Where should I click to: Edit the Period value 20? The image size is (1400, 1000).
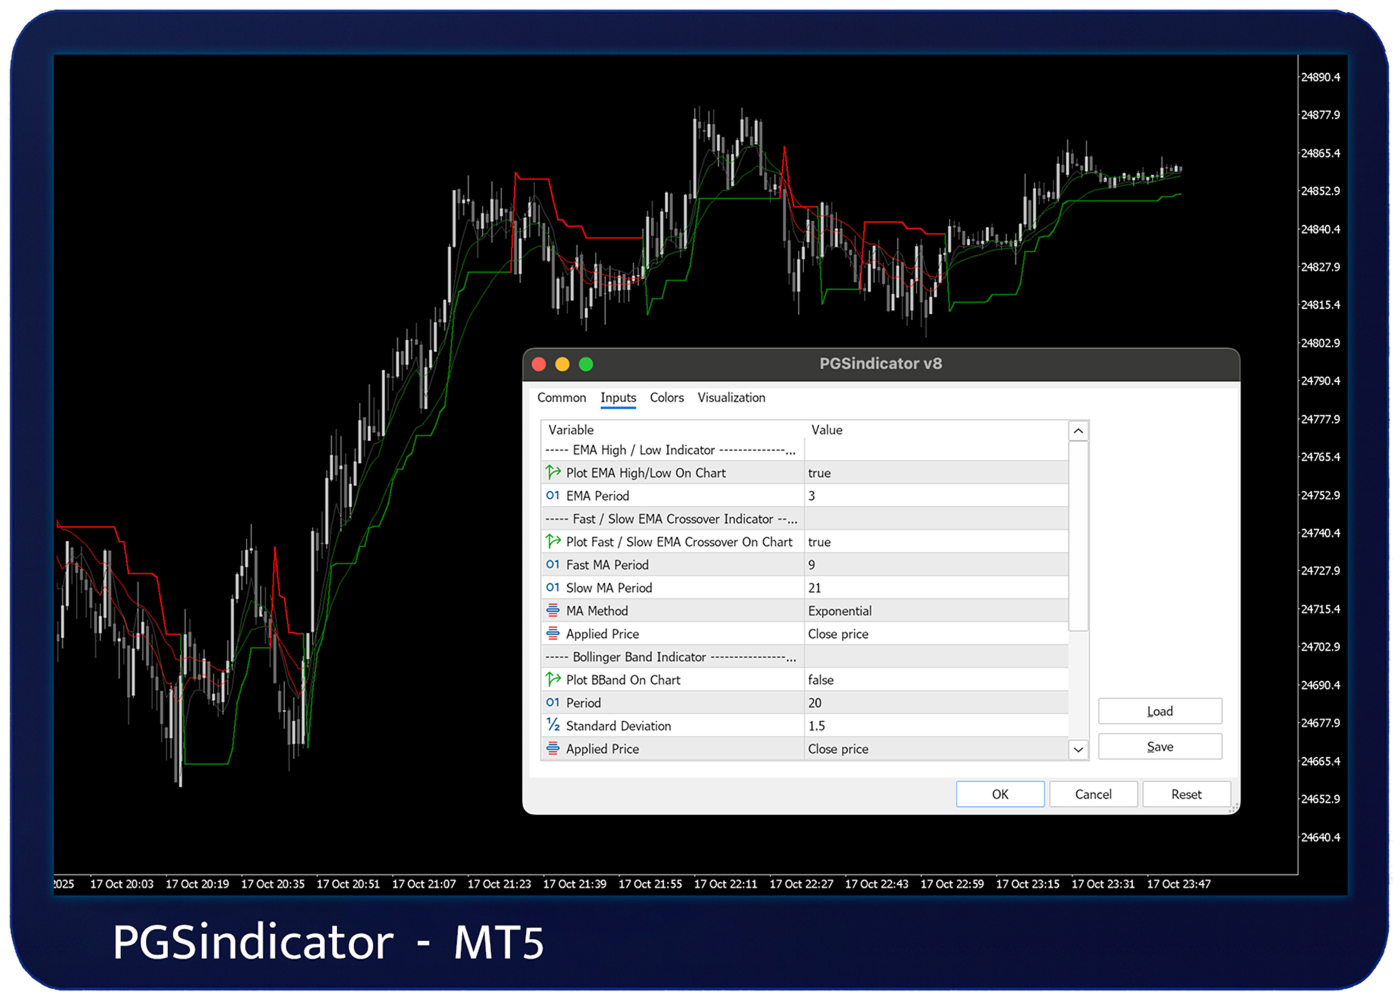[936, 703]
